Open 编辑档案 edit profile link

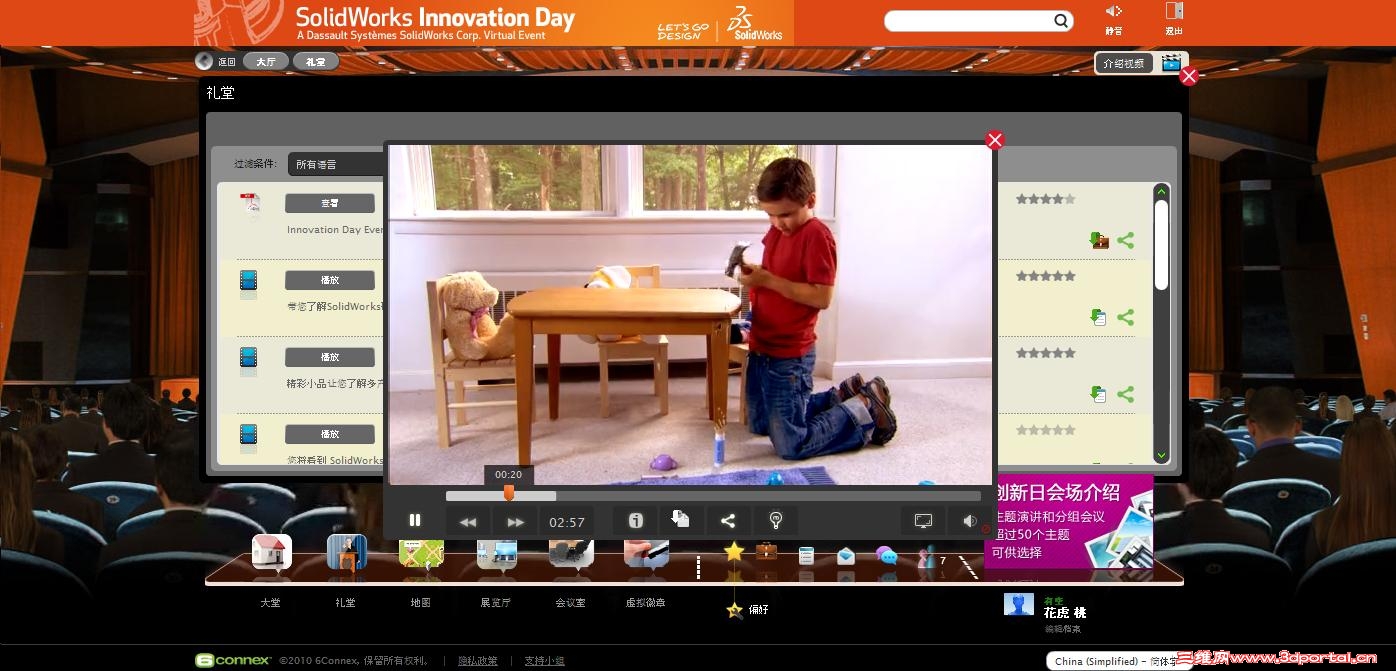point(1062,629)
